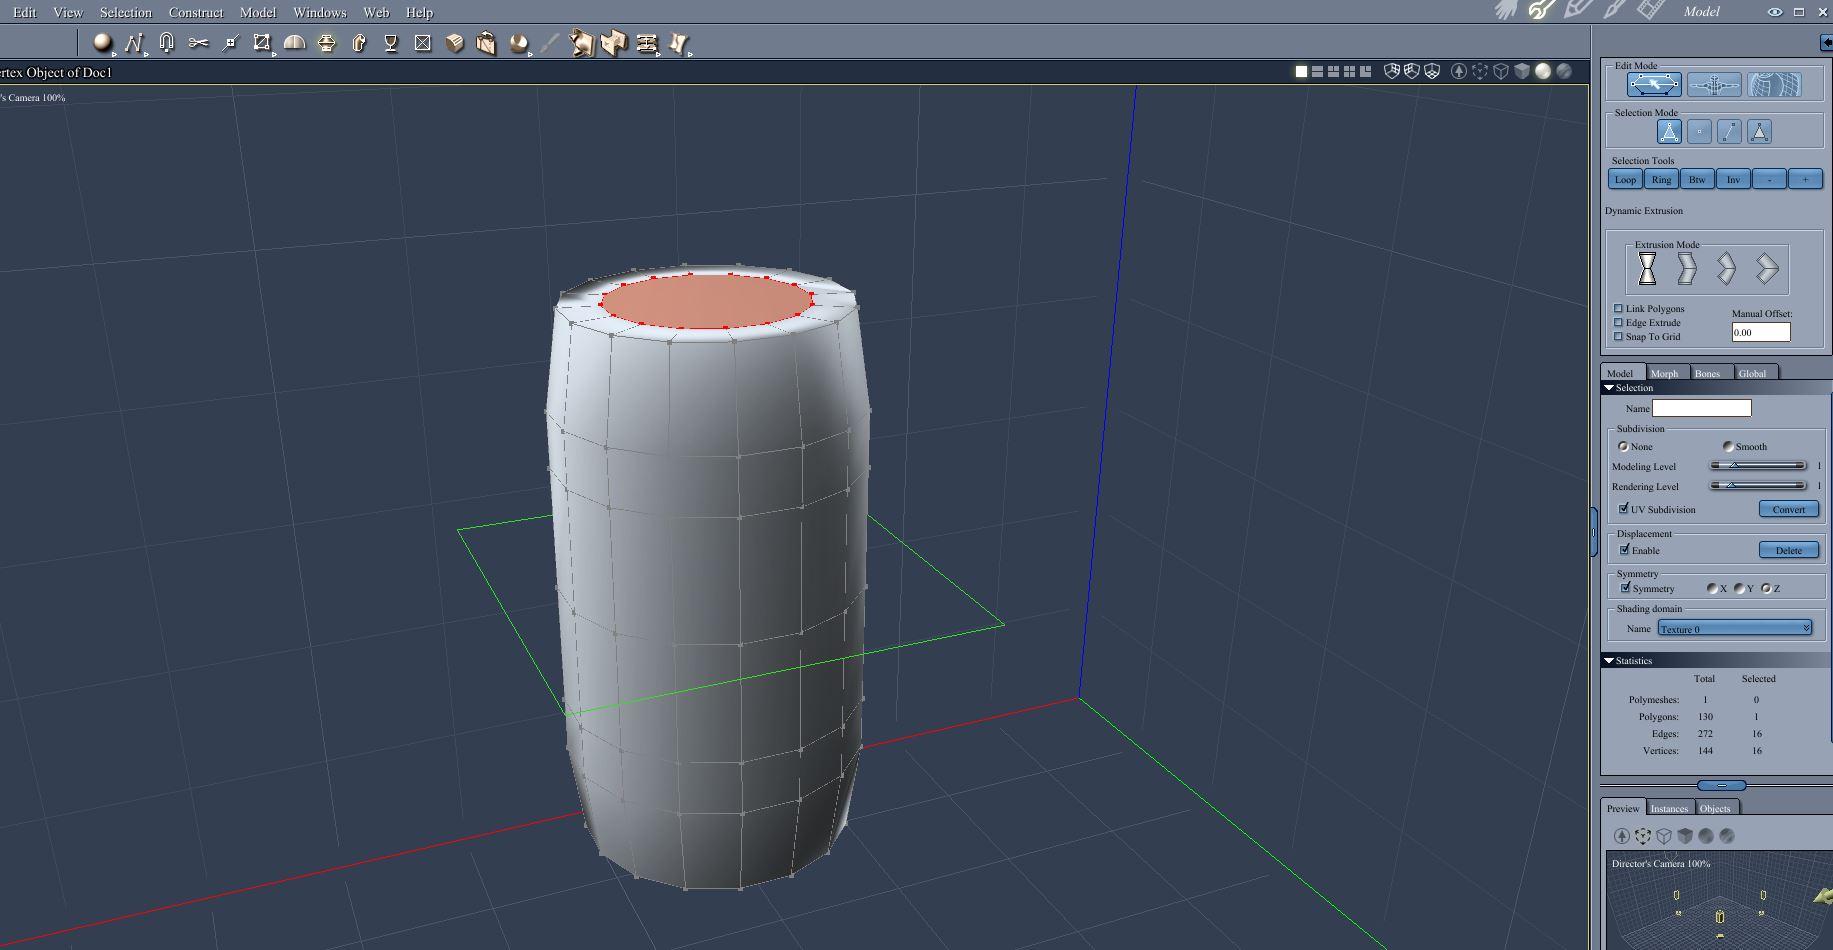Pick the scissors cut tool
The width and height of the screenshot is (1833, 950).
pyautogui.click(x=198, y=43)
